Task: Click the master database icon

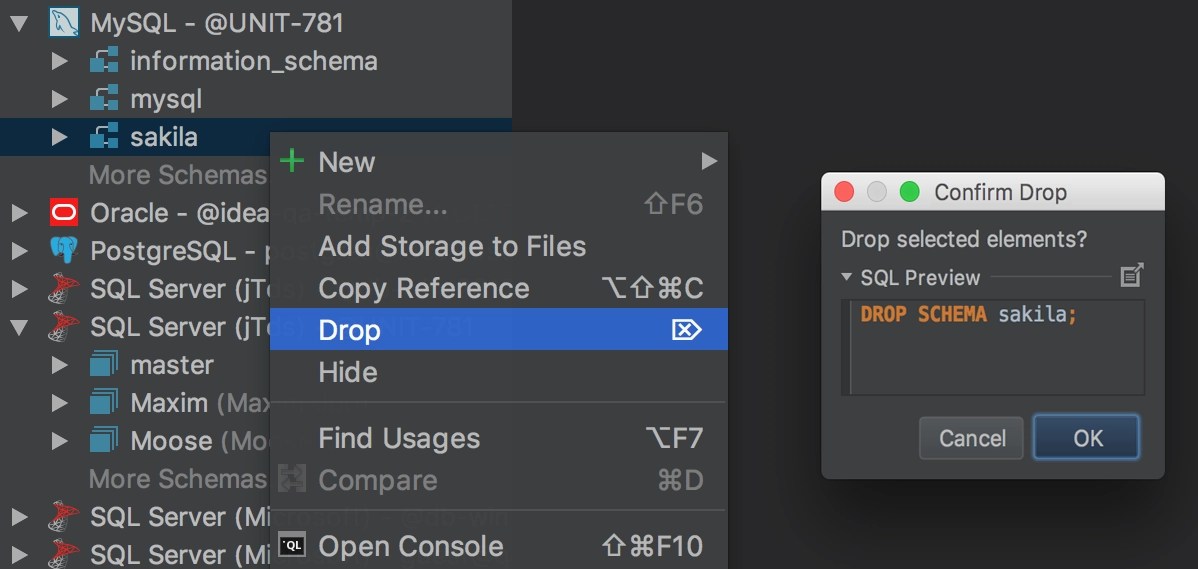Action: tap(104, 365)
